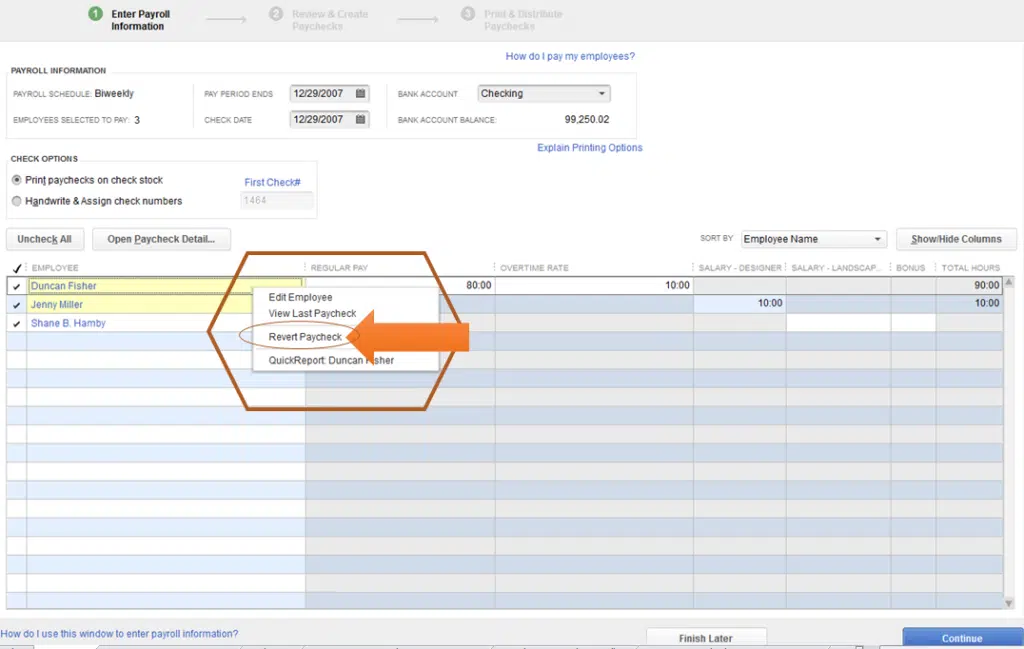Choose View Last Paycheck menu entry
The image size is (1024, 649).
[312, 313]
